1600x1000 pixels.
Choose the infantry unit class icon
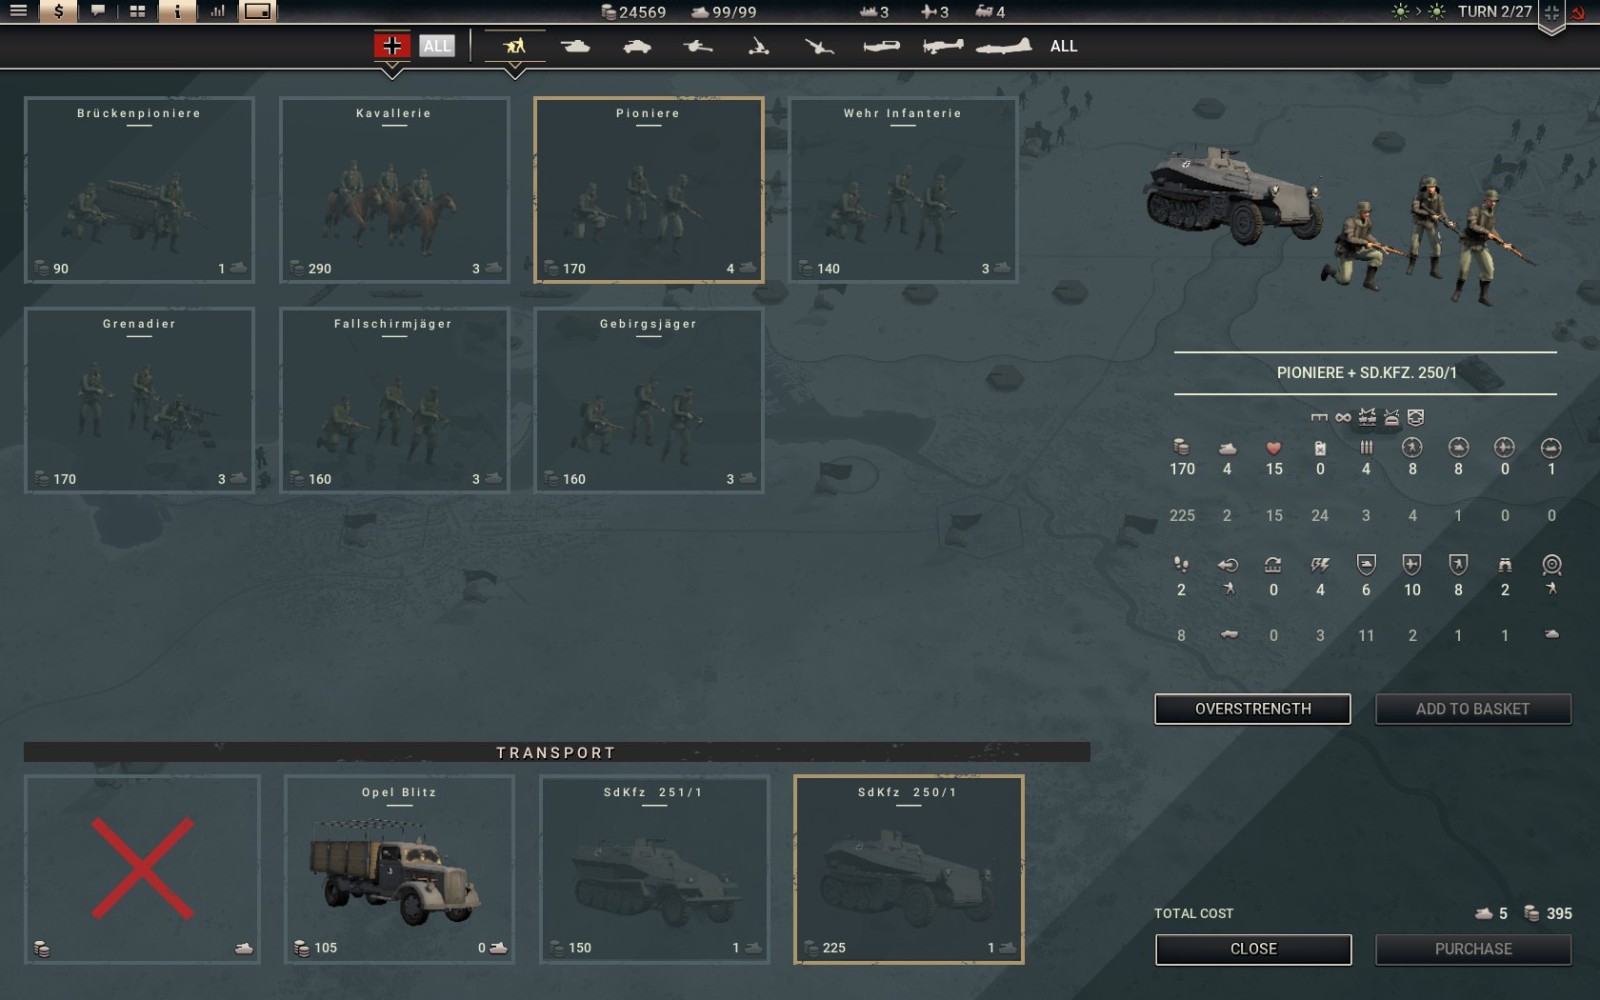(514, 46)
